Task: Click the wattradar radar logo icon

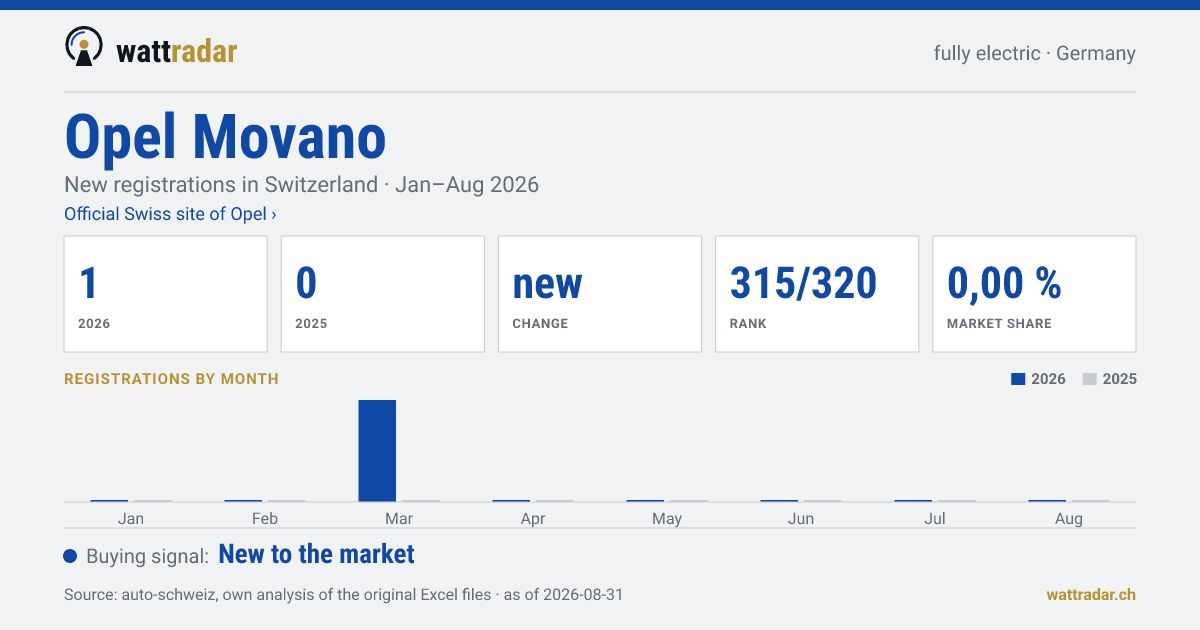Action: 84,46
